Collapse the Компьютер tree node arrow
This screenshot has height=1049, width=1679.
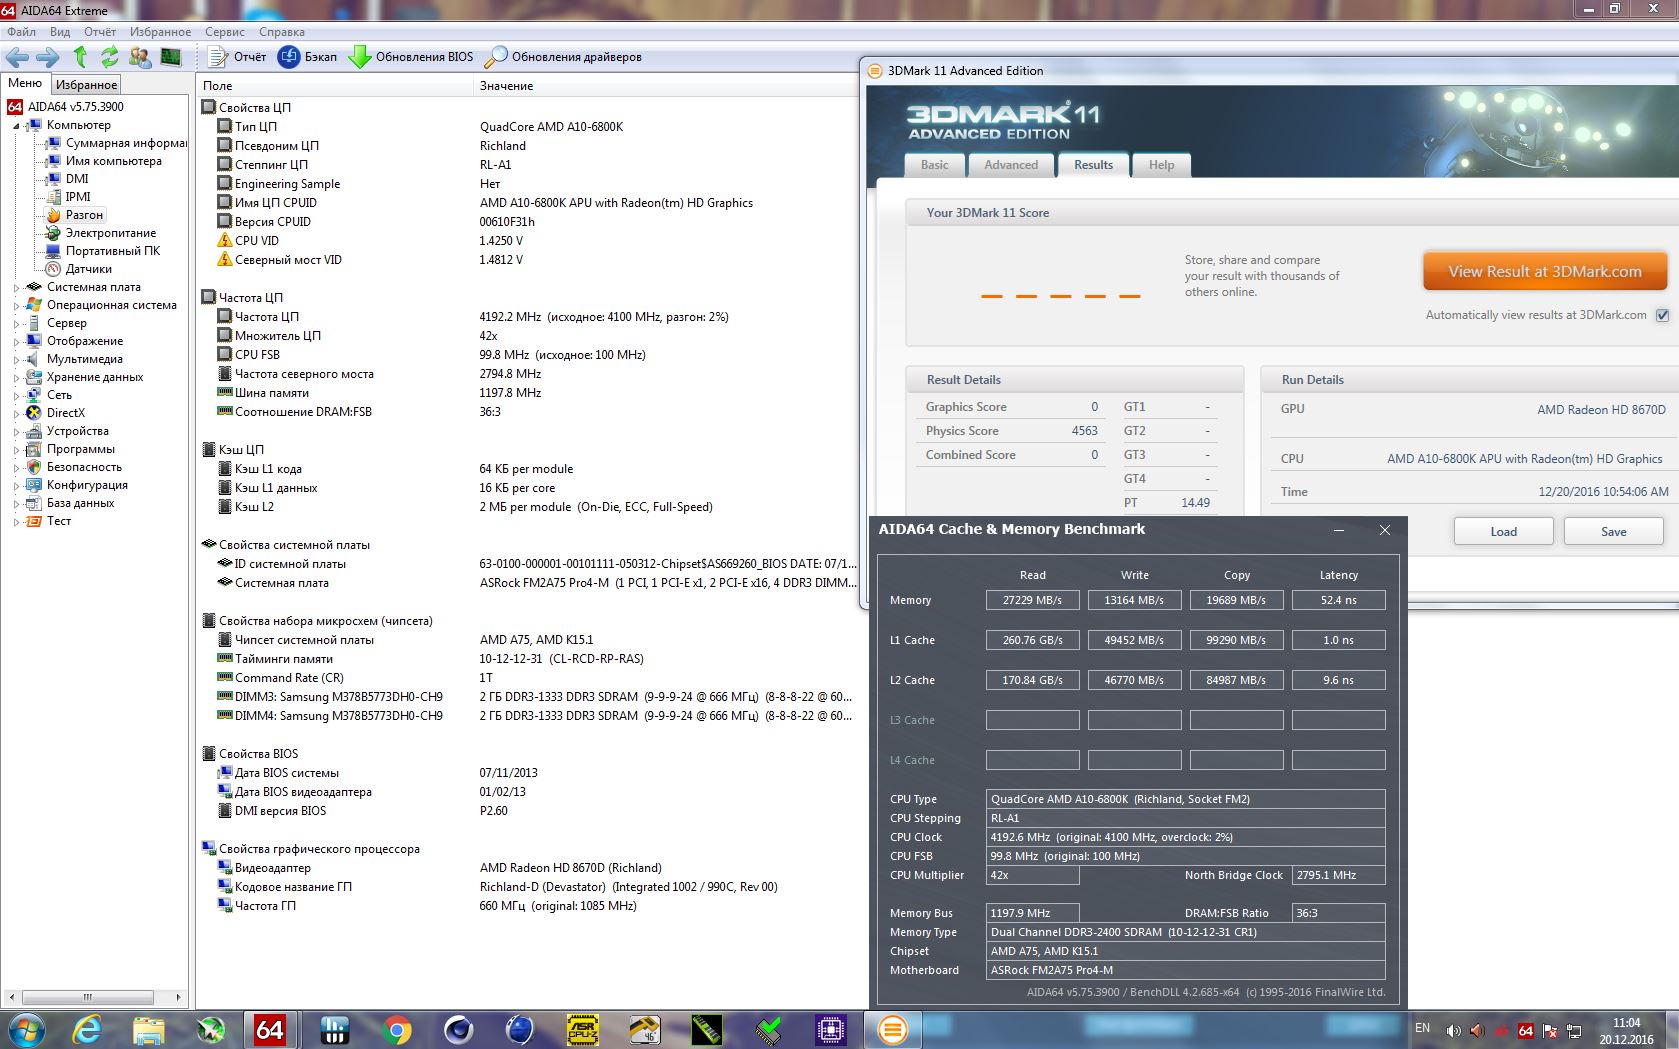coord(16,126)
